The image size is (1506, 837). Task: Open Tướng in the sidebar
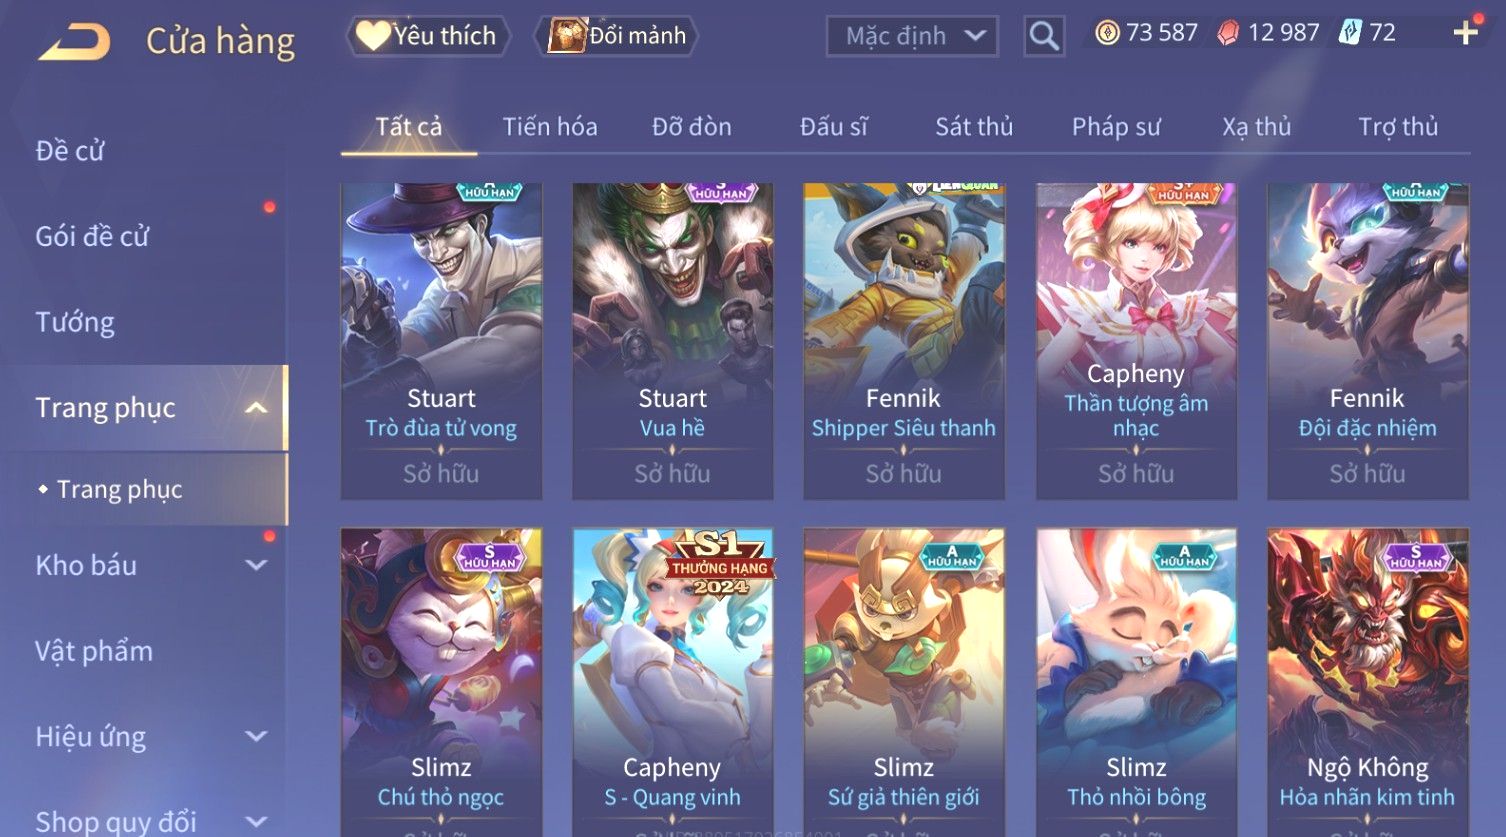75,322
